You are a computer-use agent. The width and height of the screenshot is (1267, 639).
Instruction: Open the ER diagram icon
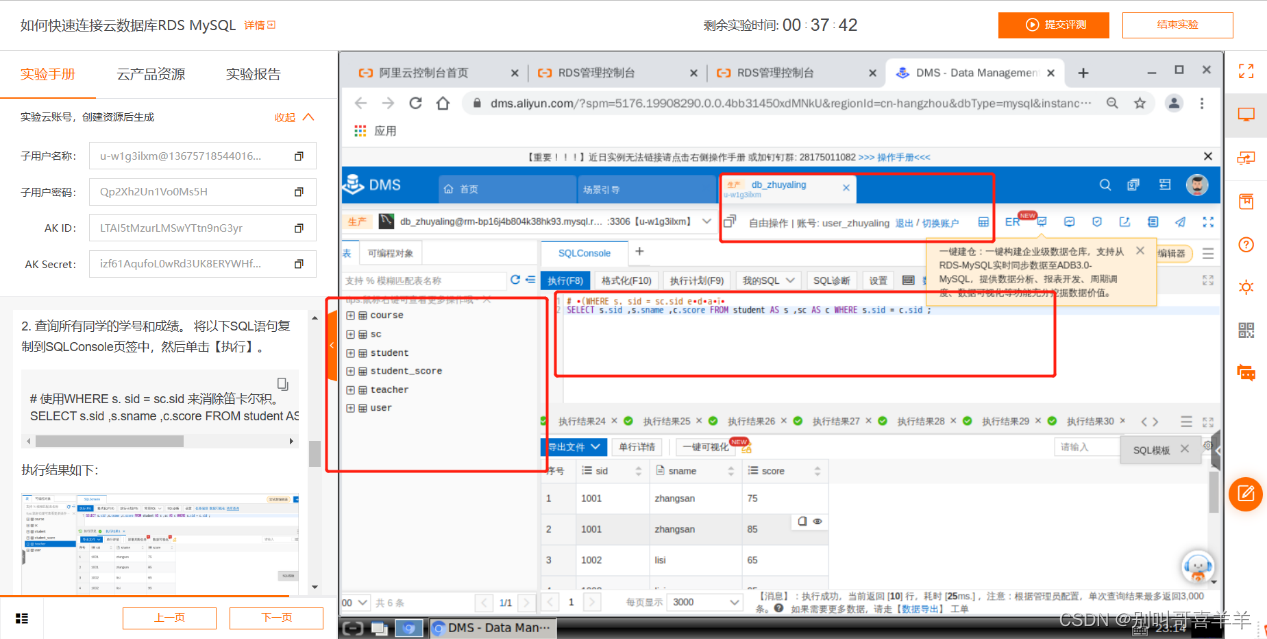click(x=1012, y=222)
